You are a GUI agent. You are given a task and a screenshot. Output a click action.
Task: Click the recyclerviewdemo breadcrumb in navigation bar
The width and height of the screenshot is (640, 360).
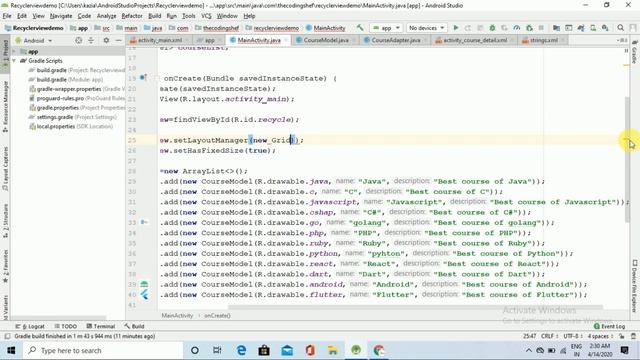272,28
